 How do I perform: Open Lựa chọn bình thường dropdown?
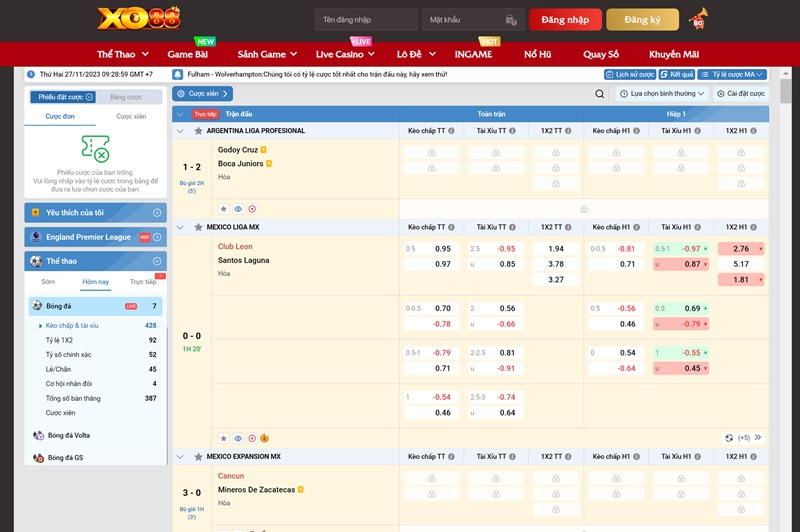point(662,94)
